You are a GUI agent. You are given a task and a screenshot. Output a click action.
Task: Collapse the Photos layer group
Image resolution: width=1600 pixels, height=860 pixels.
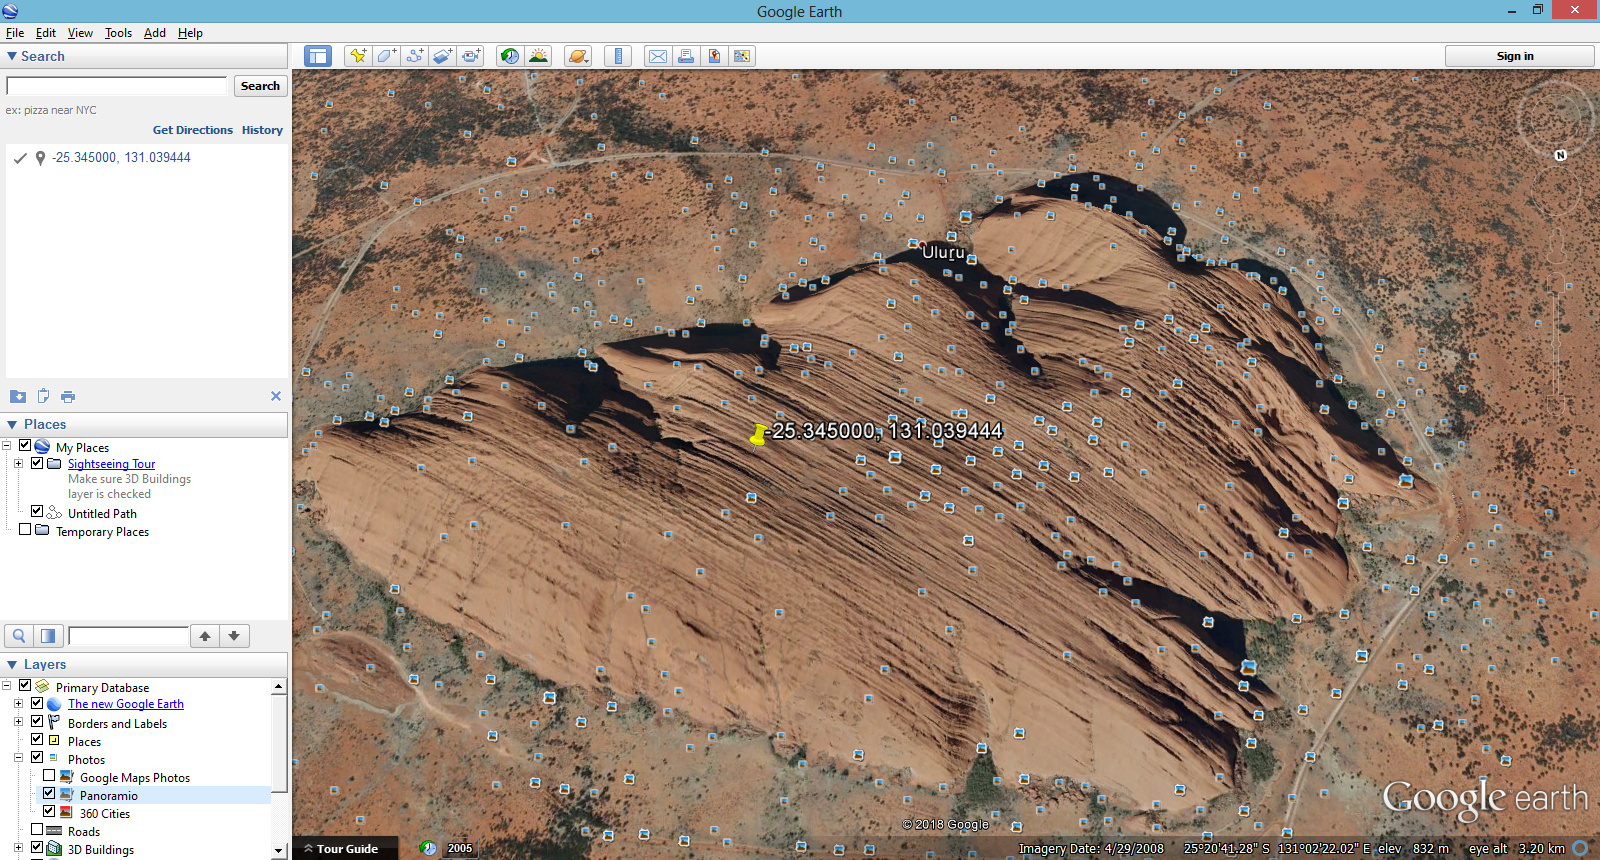point(18,758)
